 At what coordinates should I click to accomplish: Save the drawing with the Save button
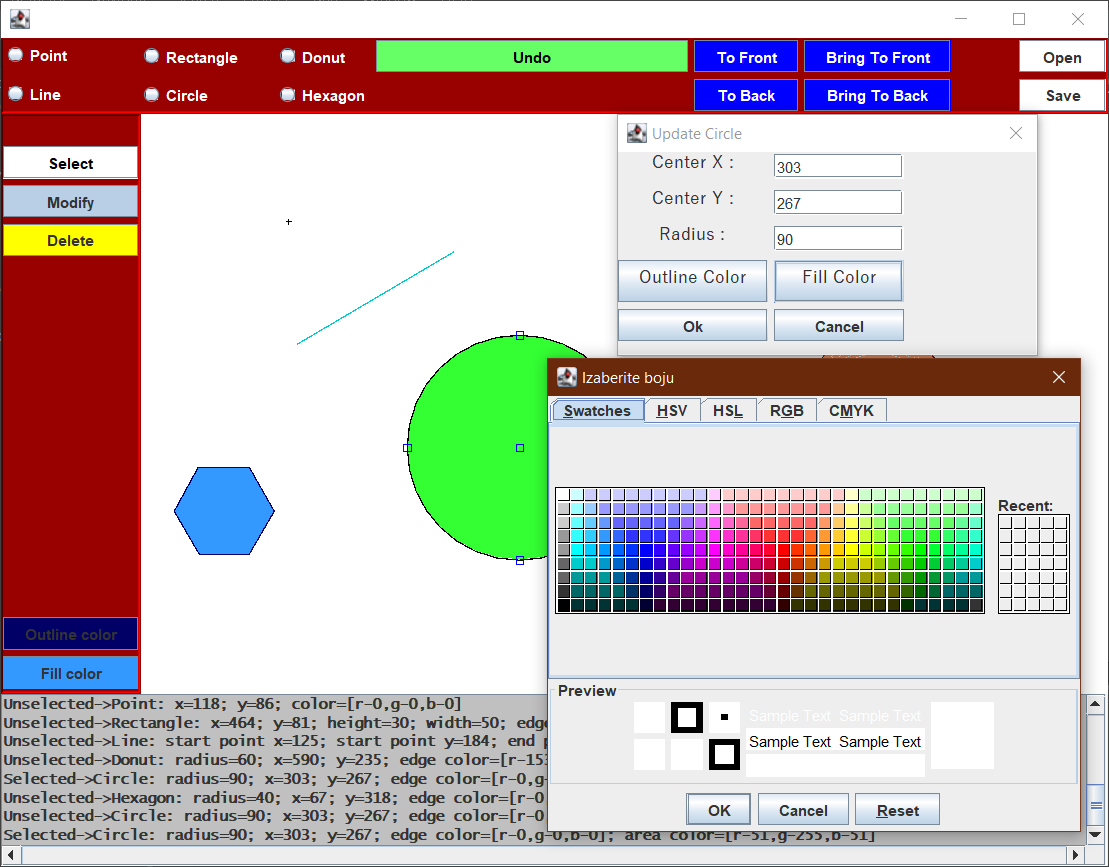click(1062, 95)
